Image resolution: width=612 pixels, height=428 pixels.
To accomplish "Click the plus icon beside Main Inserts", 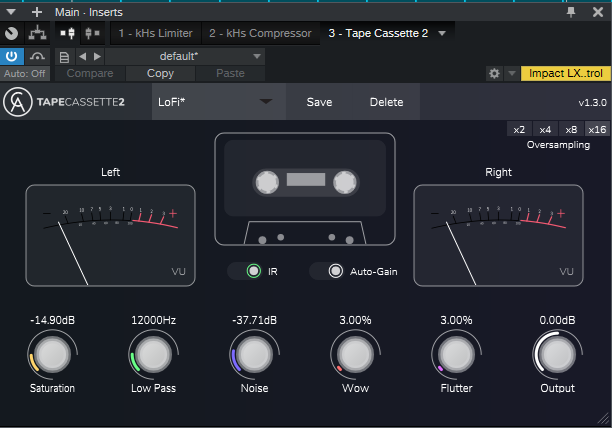I will point(37,11).
